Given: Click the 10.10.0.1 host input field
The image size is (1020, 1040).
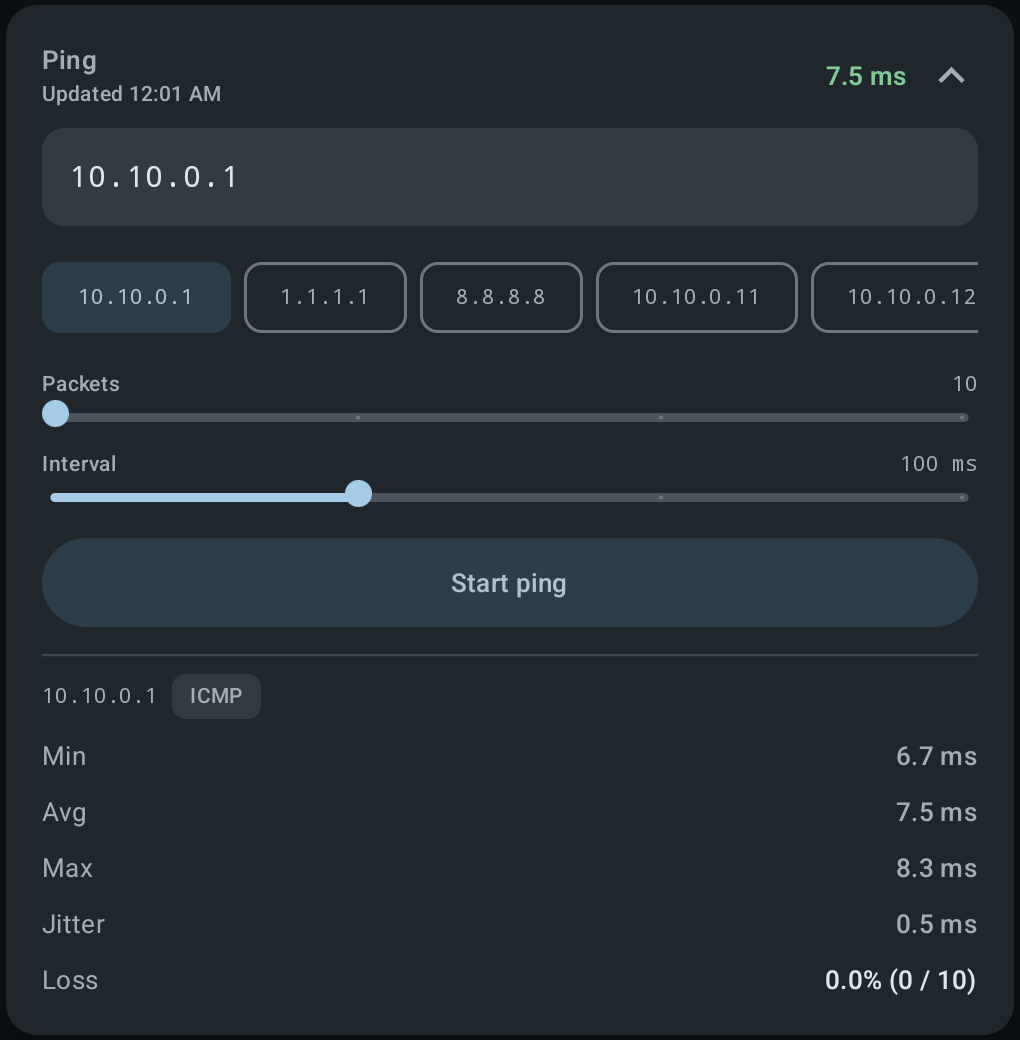Looking at the screenshot, I should point(509,177).
